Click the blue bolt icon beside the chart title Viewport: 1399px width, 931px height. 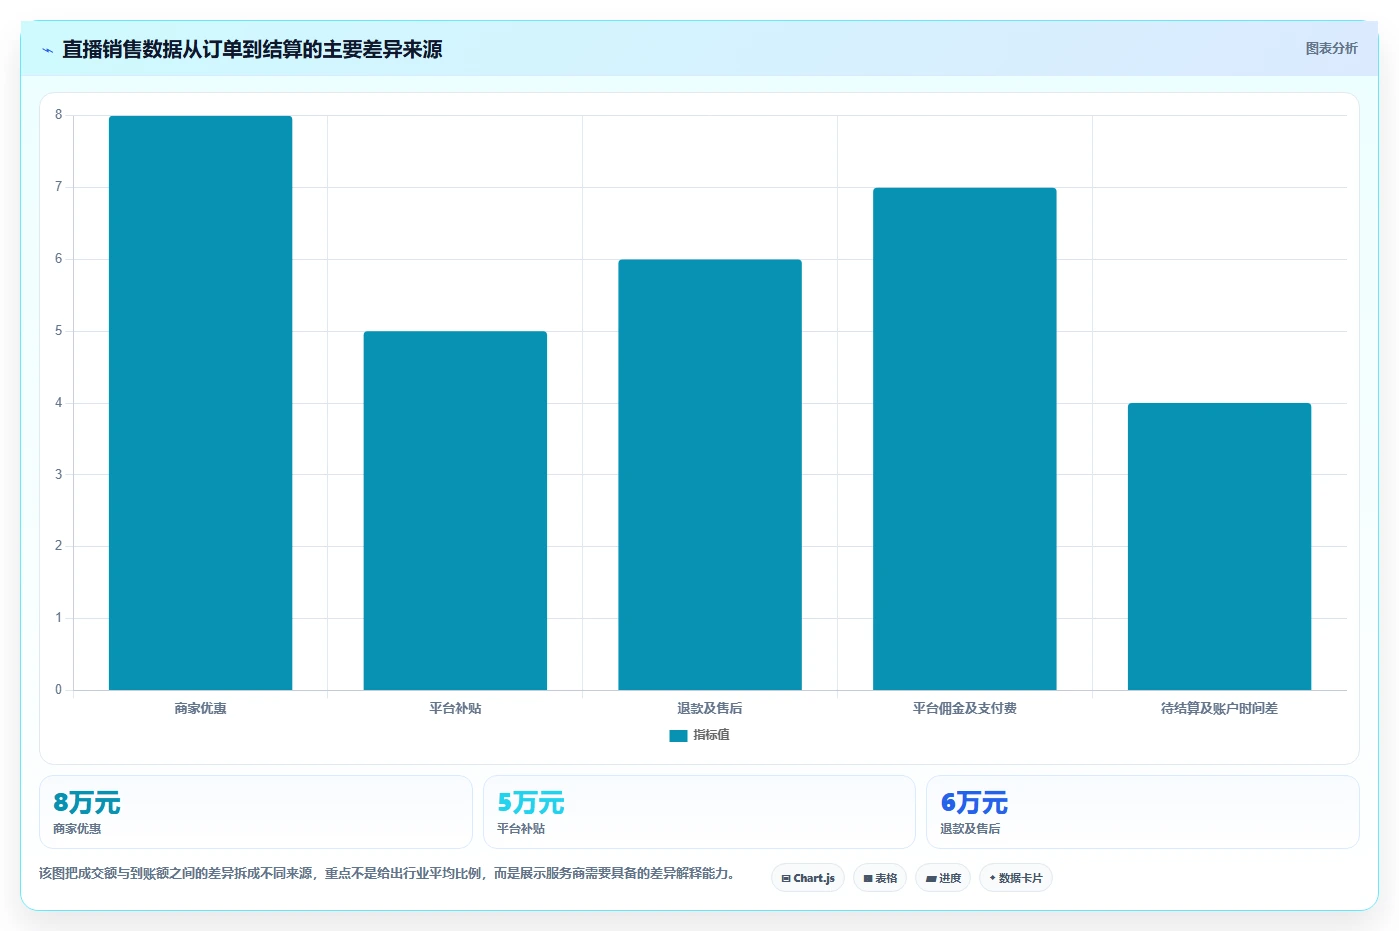point(47,50)
